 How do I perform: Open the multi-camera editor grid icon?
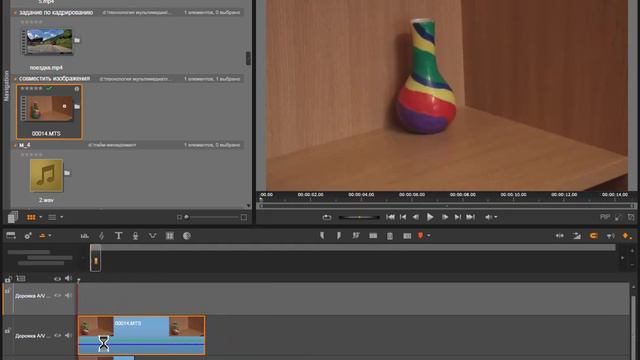click(170, 236)
